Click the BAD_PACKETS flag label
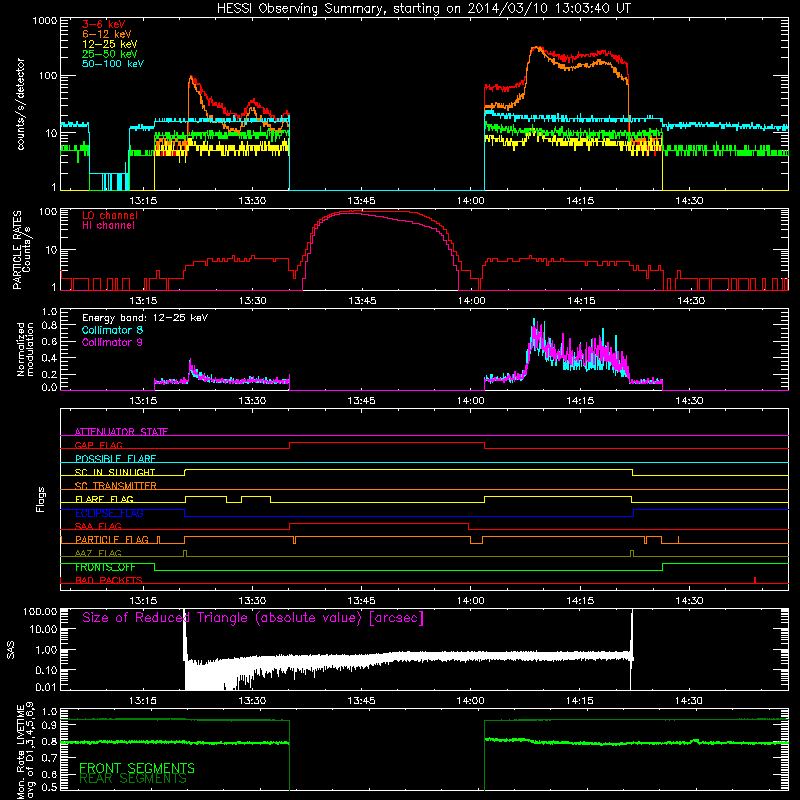800x800 pixels. pos(109,580)
